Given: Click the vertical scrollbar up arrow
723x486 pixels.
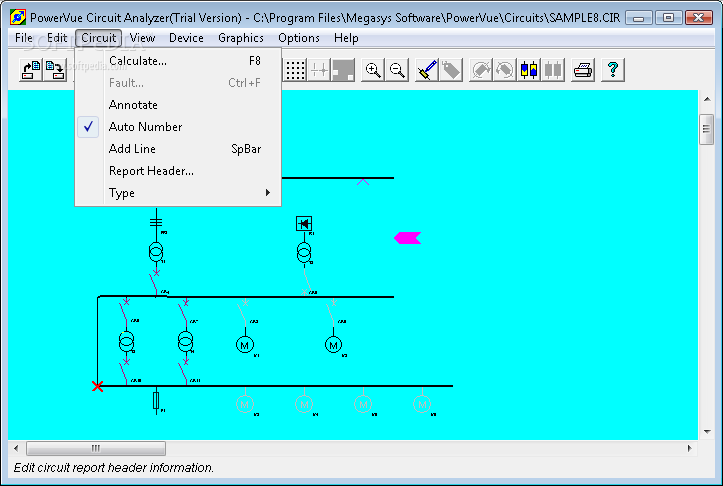Looking at the screenshot, I should coord(707,99).
